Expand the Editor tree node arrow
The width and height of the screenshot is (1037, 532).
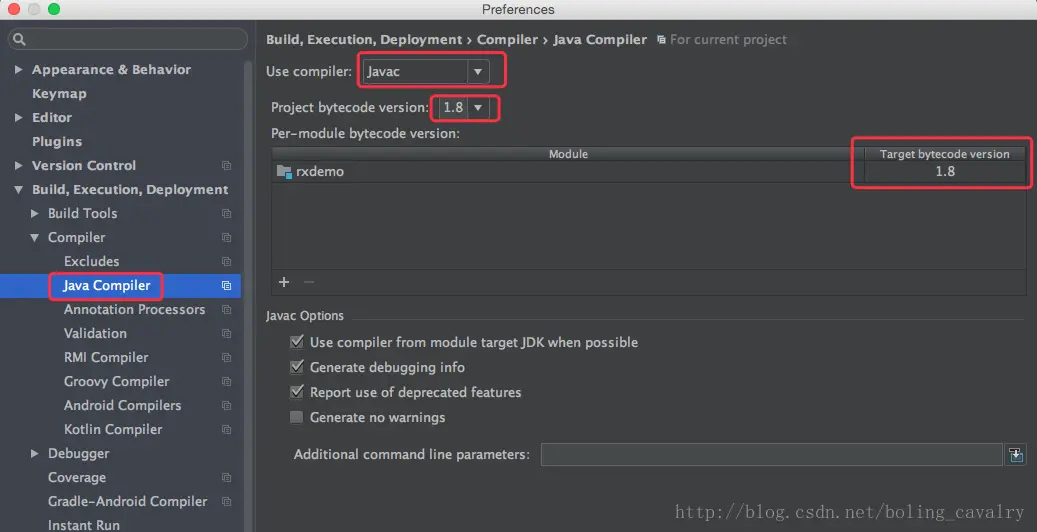coord(19,117)
